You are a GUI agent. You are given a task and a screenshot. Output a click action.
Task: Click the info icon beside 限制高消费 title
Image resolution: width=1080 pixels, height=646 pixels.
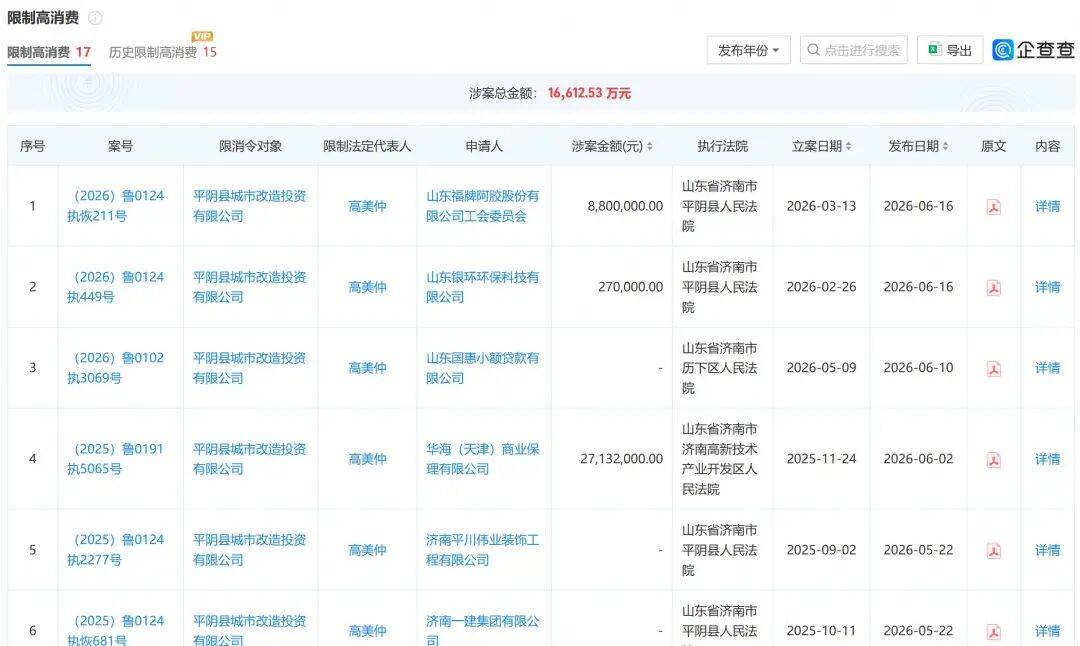(96, 18)
